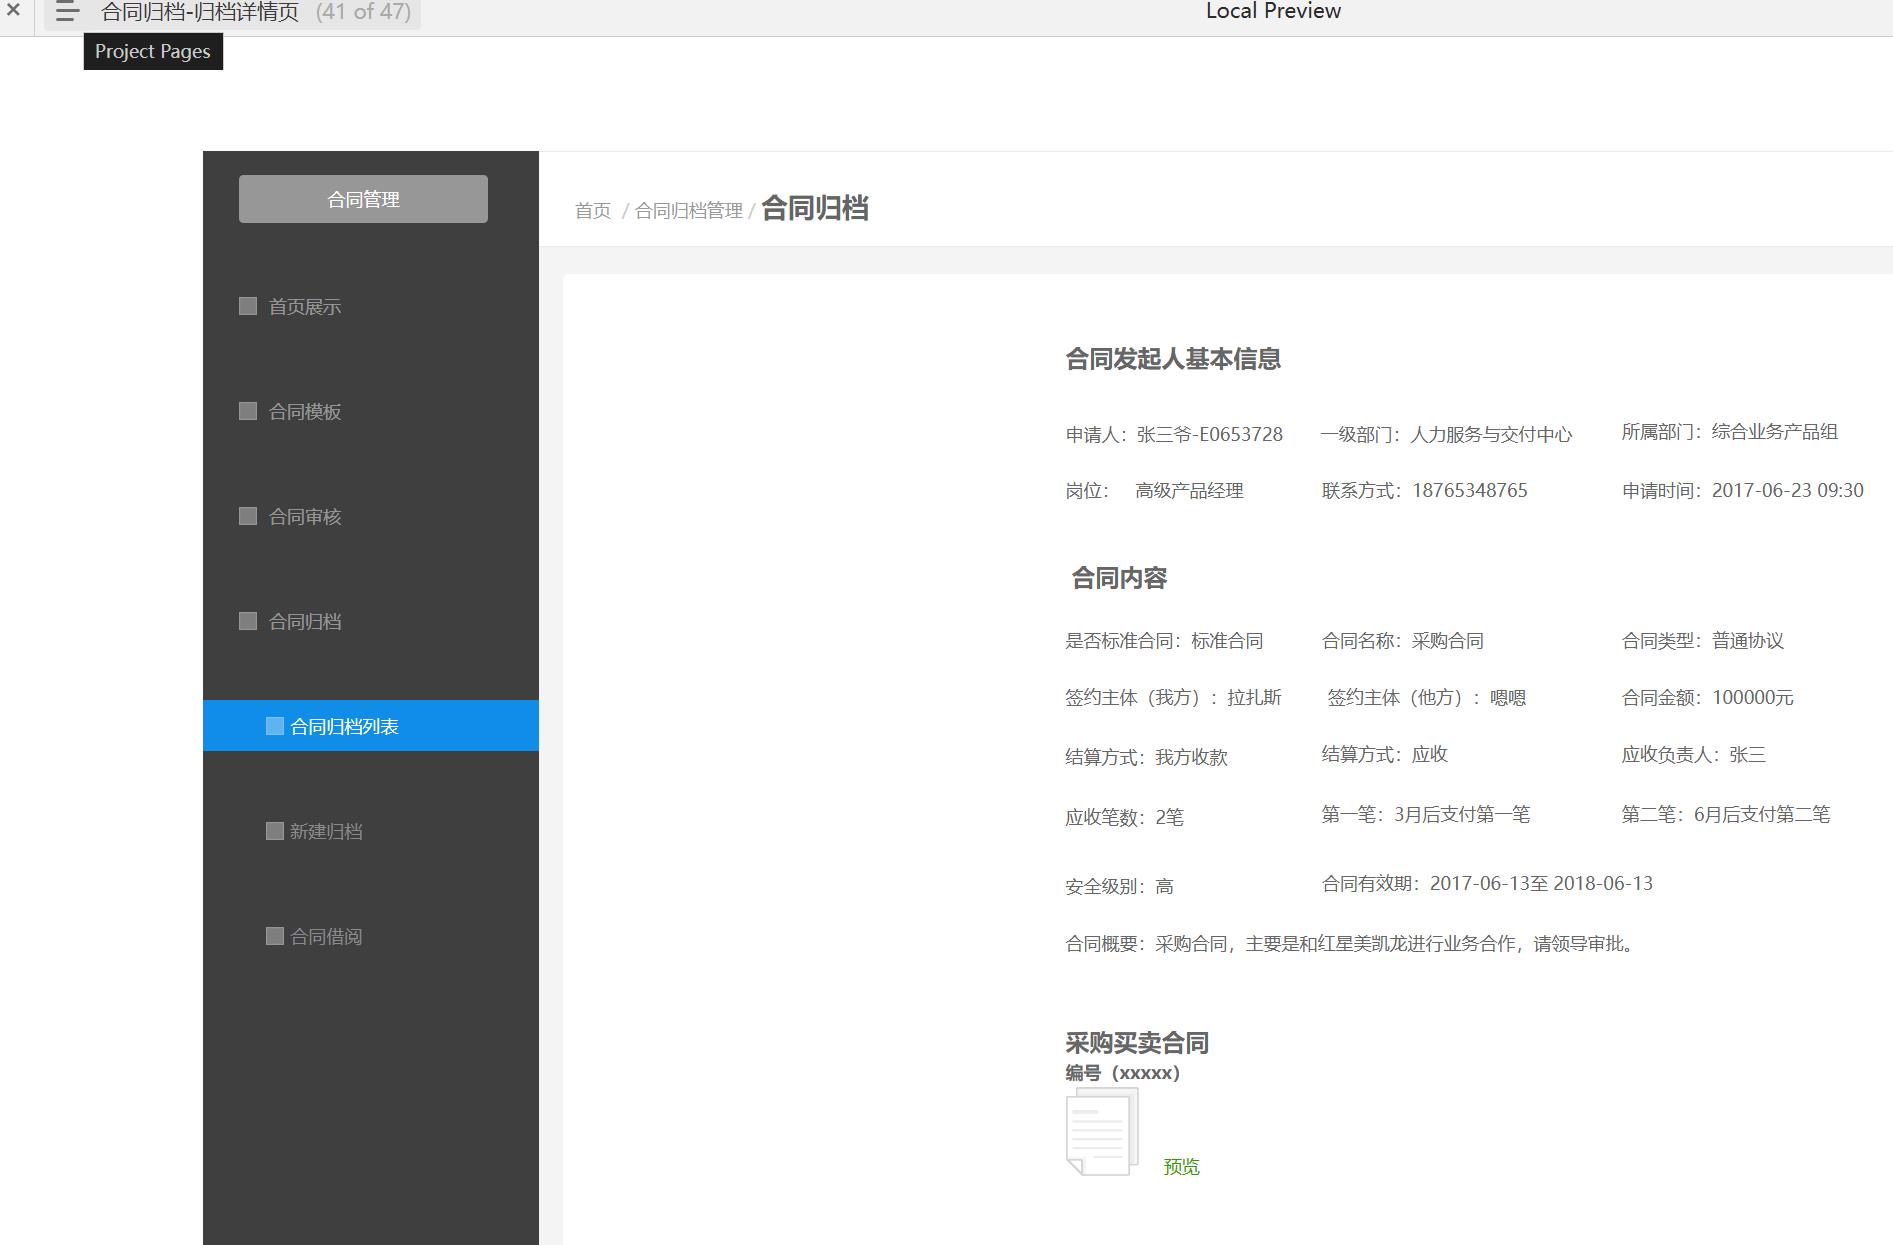
Task: Click the text 结算方式：应收
Action: tap(1384, 755)
